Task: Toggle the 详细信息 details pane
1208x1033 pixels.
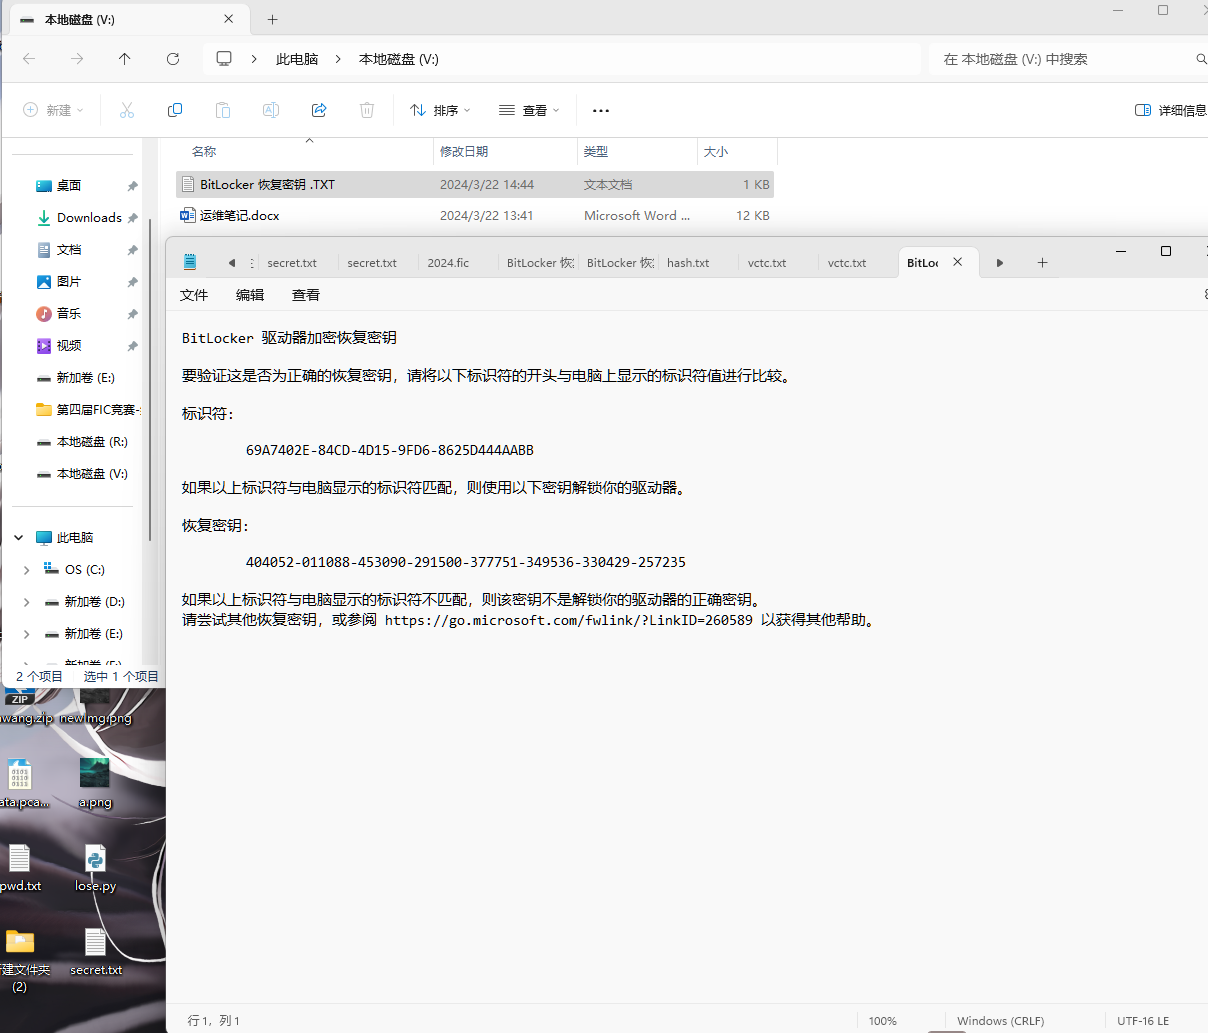Action: tap(1170, 110)
